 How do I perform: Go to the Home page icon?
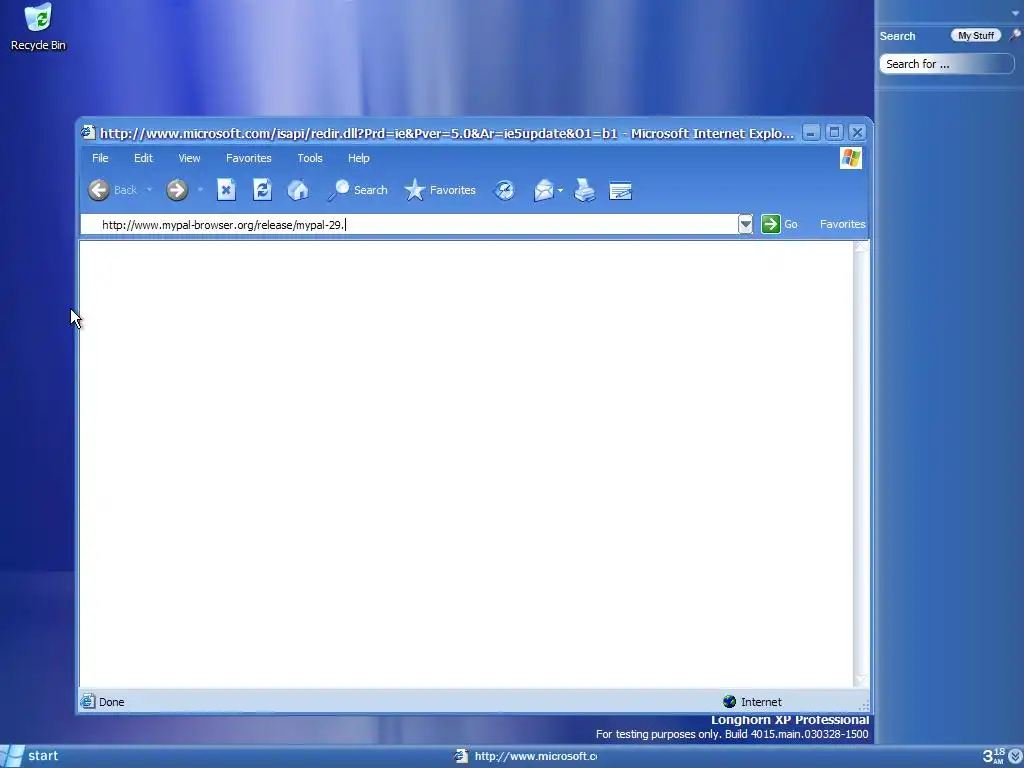click(x=298, y=190)
